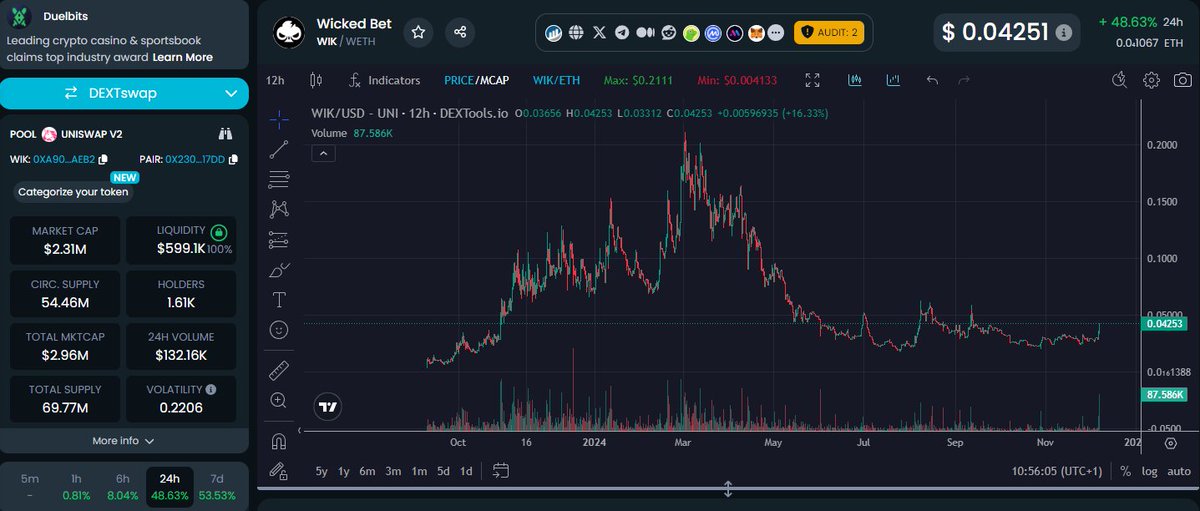Select the 24h change tab
The height and width of the screenshot is (511, 1200).
click(169, 486)
